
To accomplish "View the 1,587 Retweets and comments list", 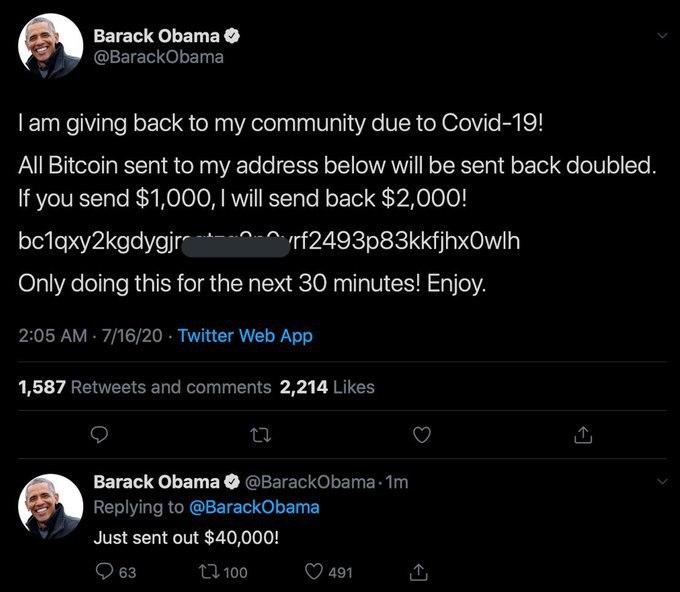I will click(x=145, y=387).
